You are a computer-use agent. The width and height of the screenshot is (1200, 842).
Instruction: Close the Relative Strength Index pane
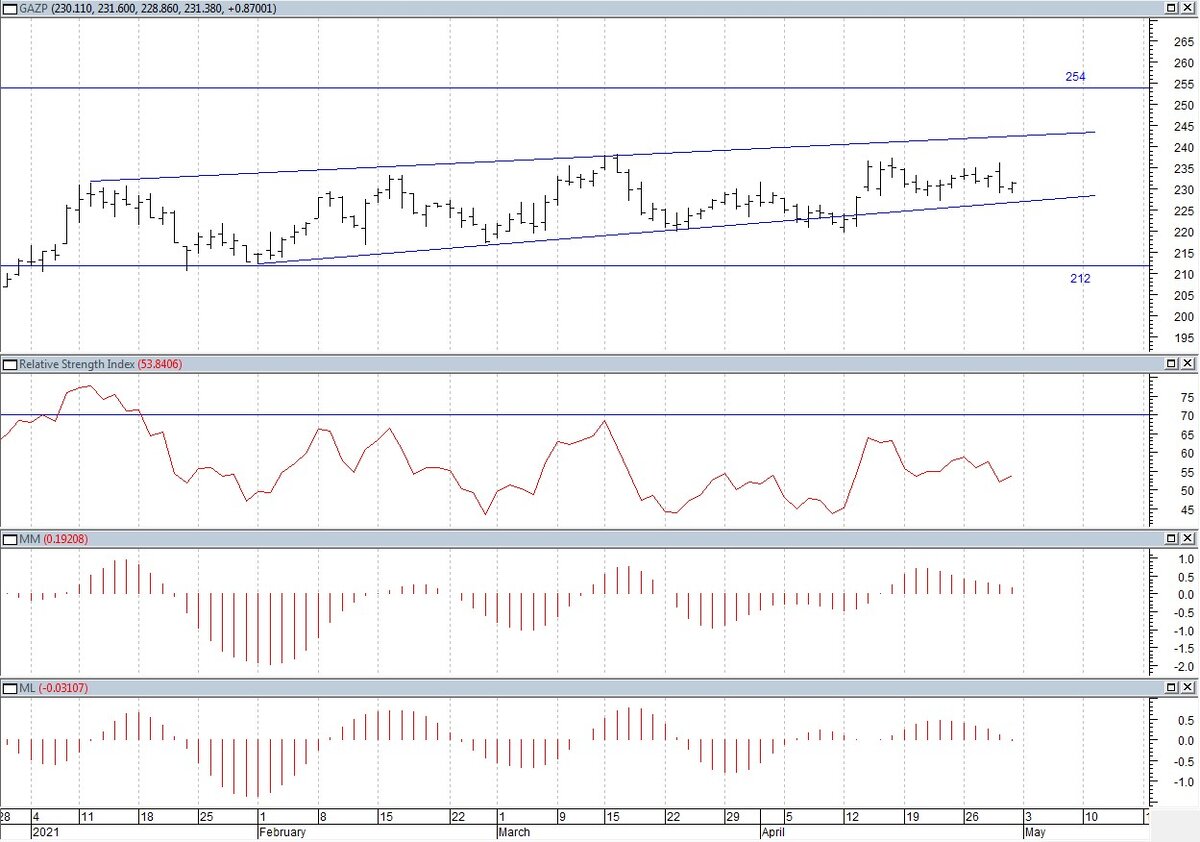tap(1188, 365)
